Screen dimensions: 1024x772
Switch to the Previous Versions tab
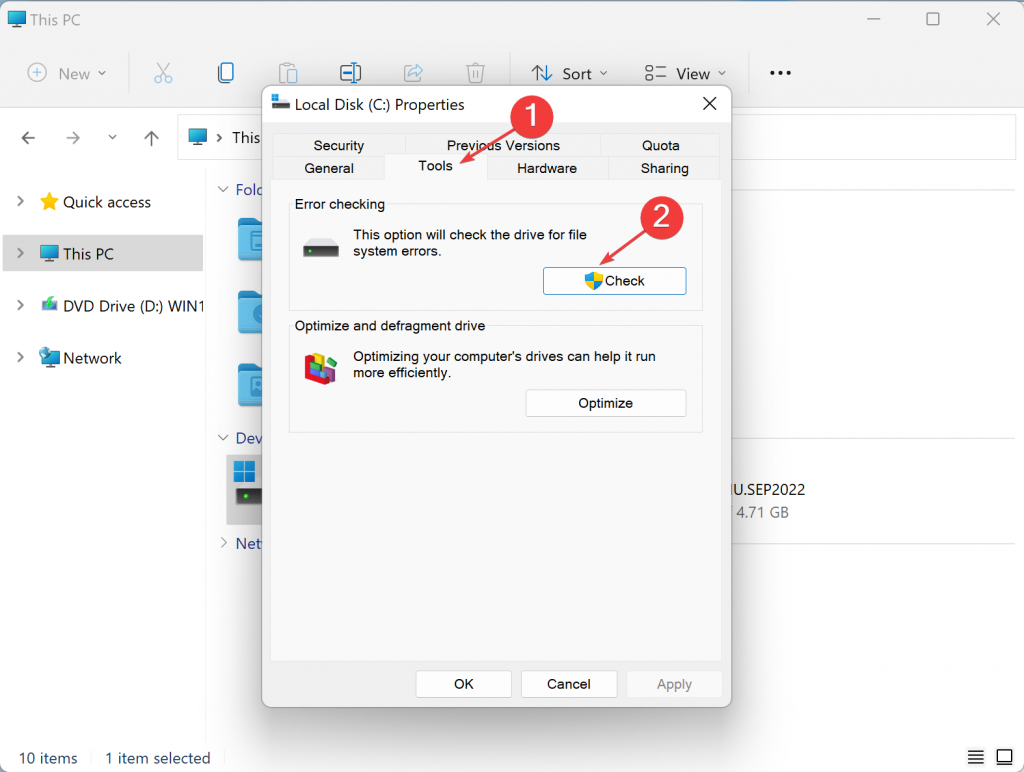tap(503, 145)
